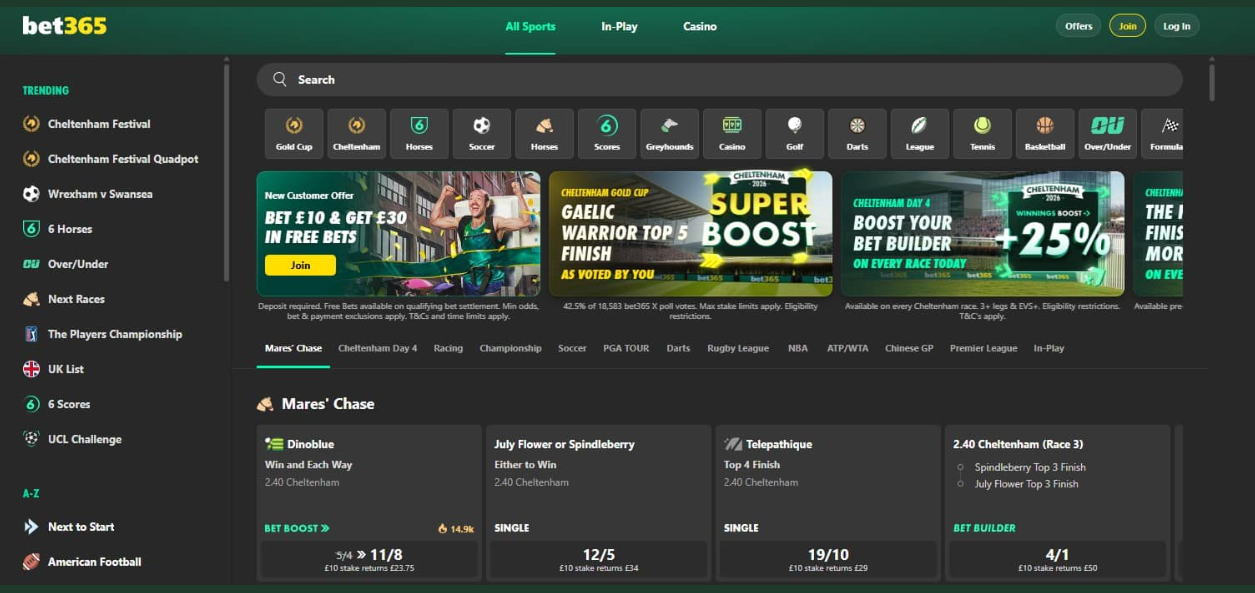Click the yellow Join button in the free bets banner
The width and height of the screenshot is (1255, 593).
[x=300, y=265]
